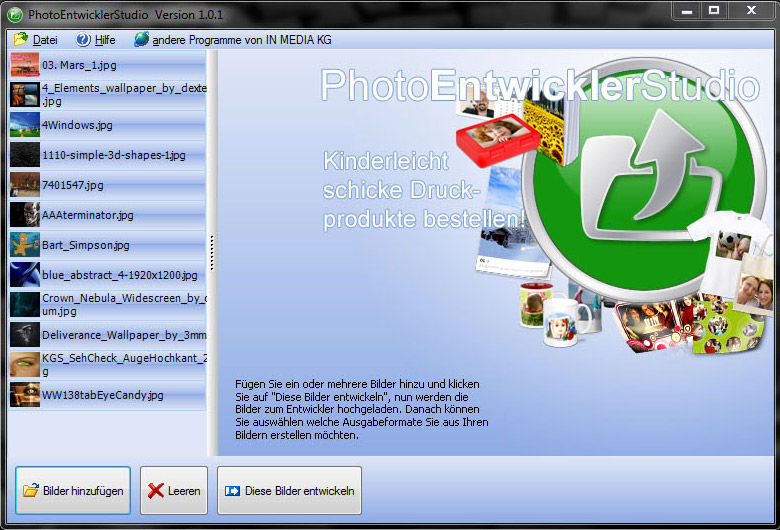
Task: Select thumbnail of 4_Elements_wallpaper image
Action: (24, 95)
